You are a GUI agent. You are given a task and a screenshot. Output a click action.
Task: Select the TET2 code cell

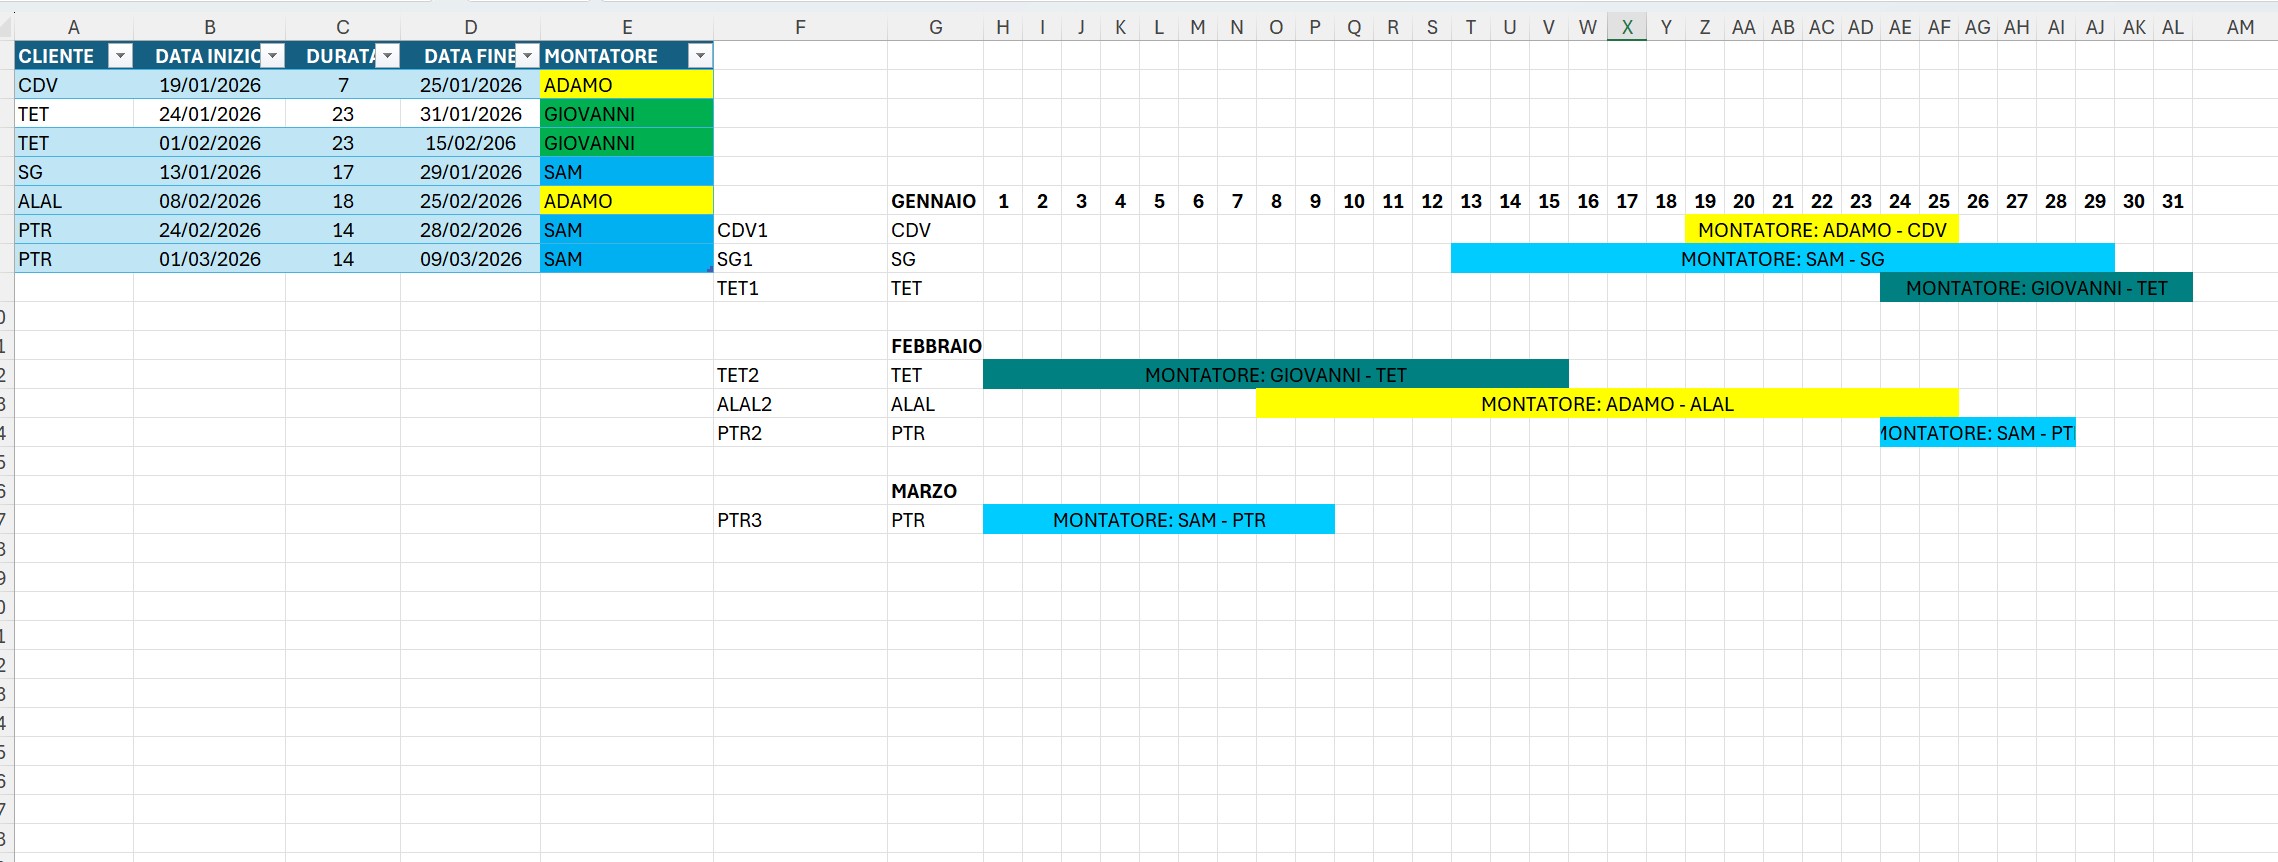pyautogui.click(x=800, y=375)
